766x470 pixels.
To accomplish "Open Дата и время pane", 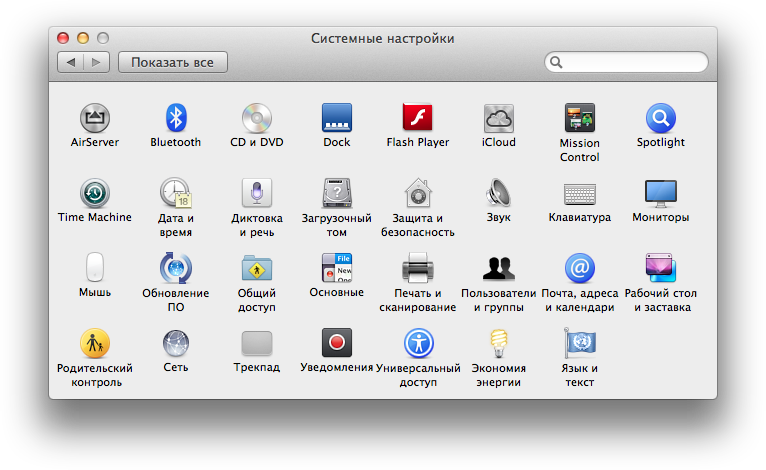I will [175, 193].
